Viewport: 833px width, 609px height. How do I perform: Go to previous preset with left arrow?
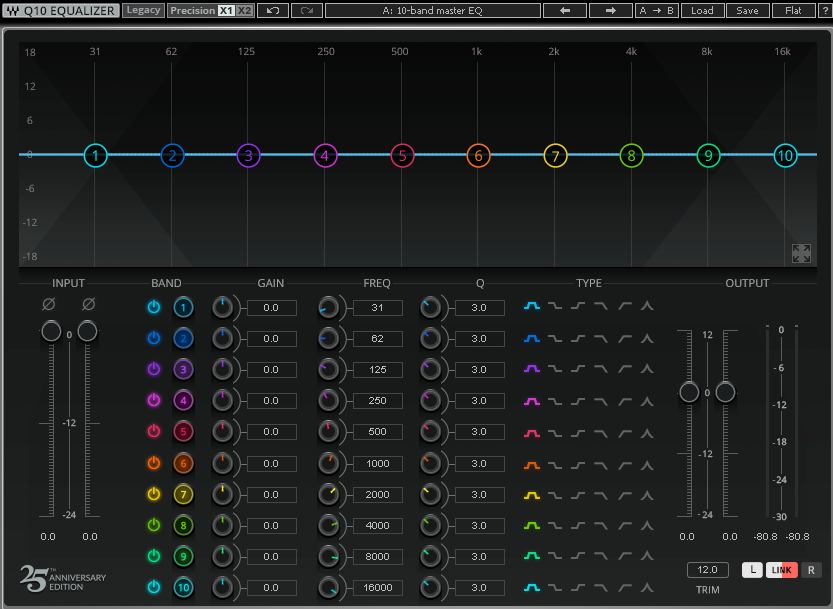[565, 11]
